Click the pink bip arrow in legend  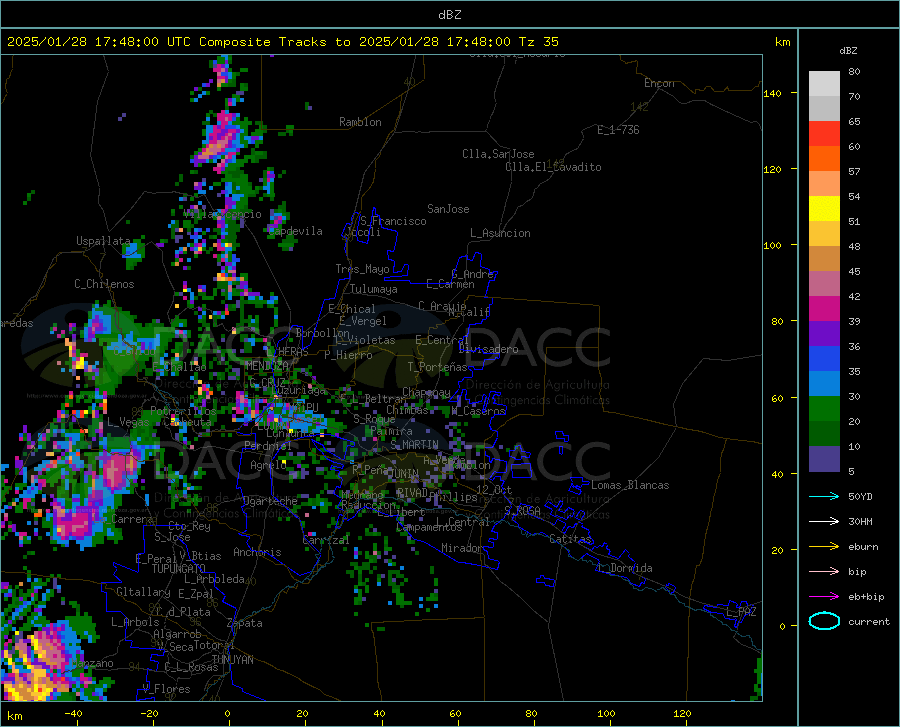pos(824,572)
